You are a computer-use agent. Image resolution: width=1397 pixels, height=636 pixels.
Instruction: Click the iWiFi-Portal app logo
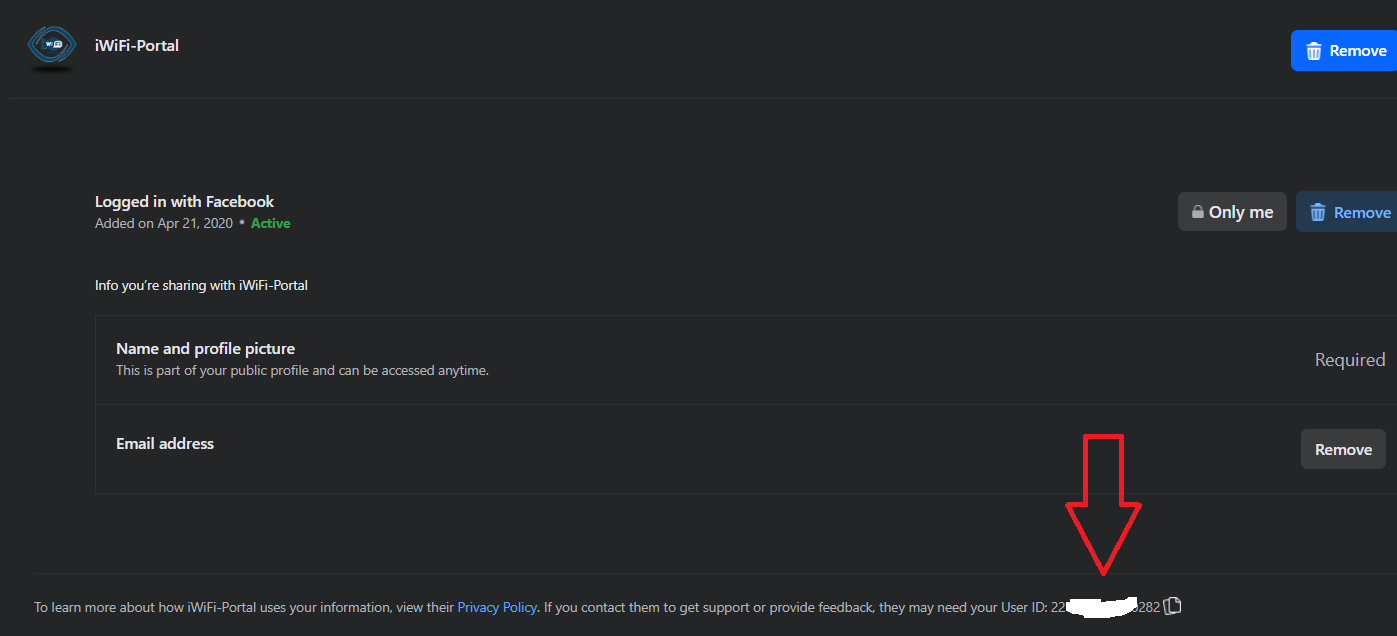point(51,49)
